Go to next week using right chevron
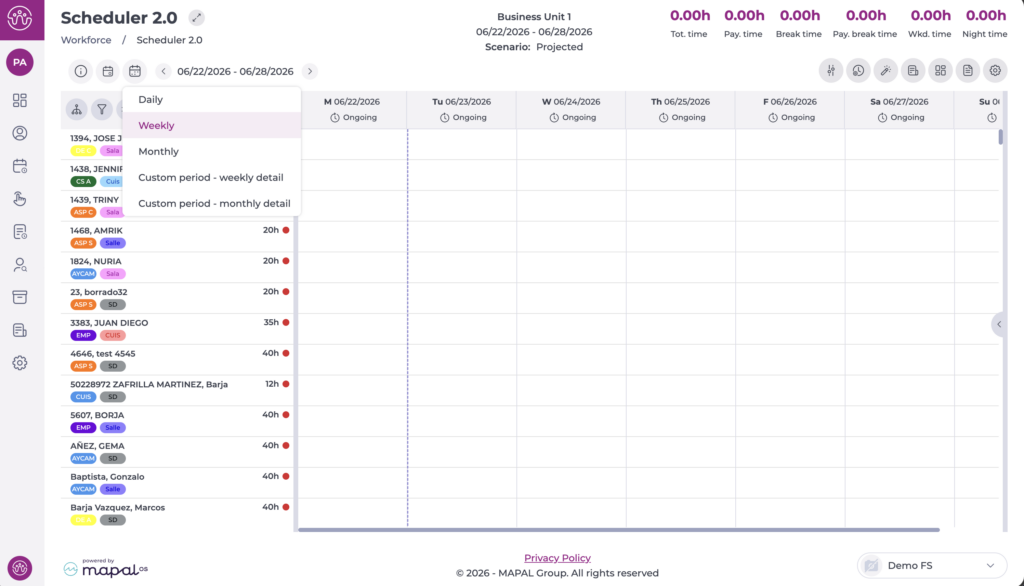The height and width of the screenshot is (586, 1024). point(310,71)
